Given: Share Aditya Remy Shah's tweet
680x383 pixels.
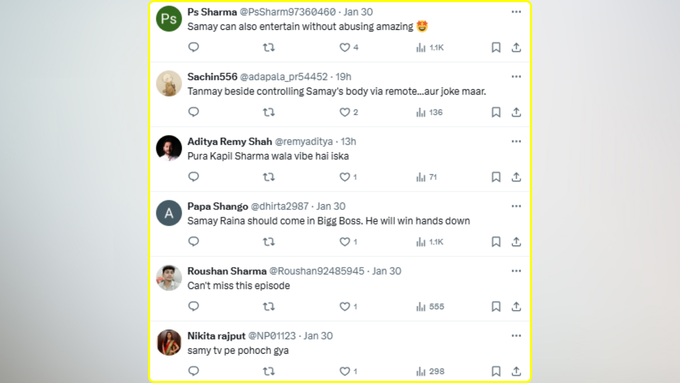Looking at the screenshot, I should [516, 177].
